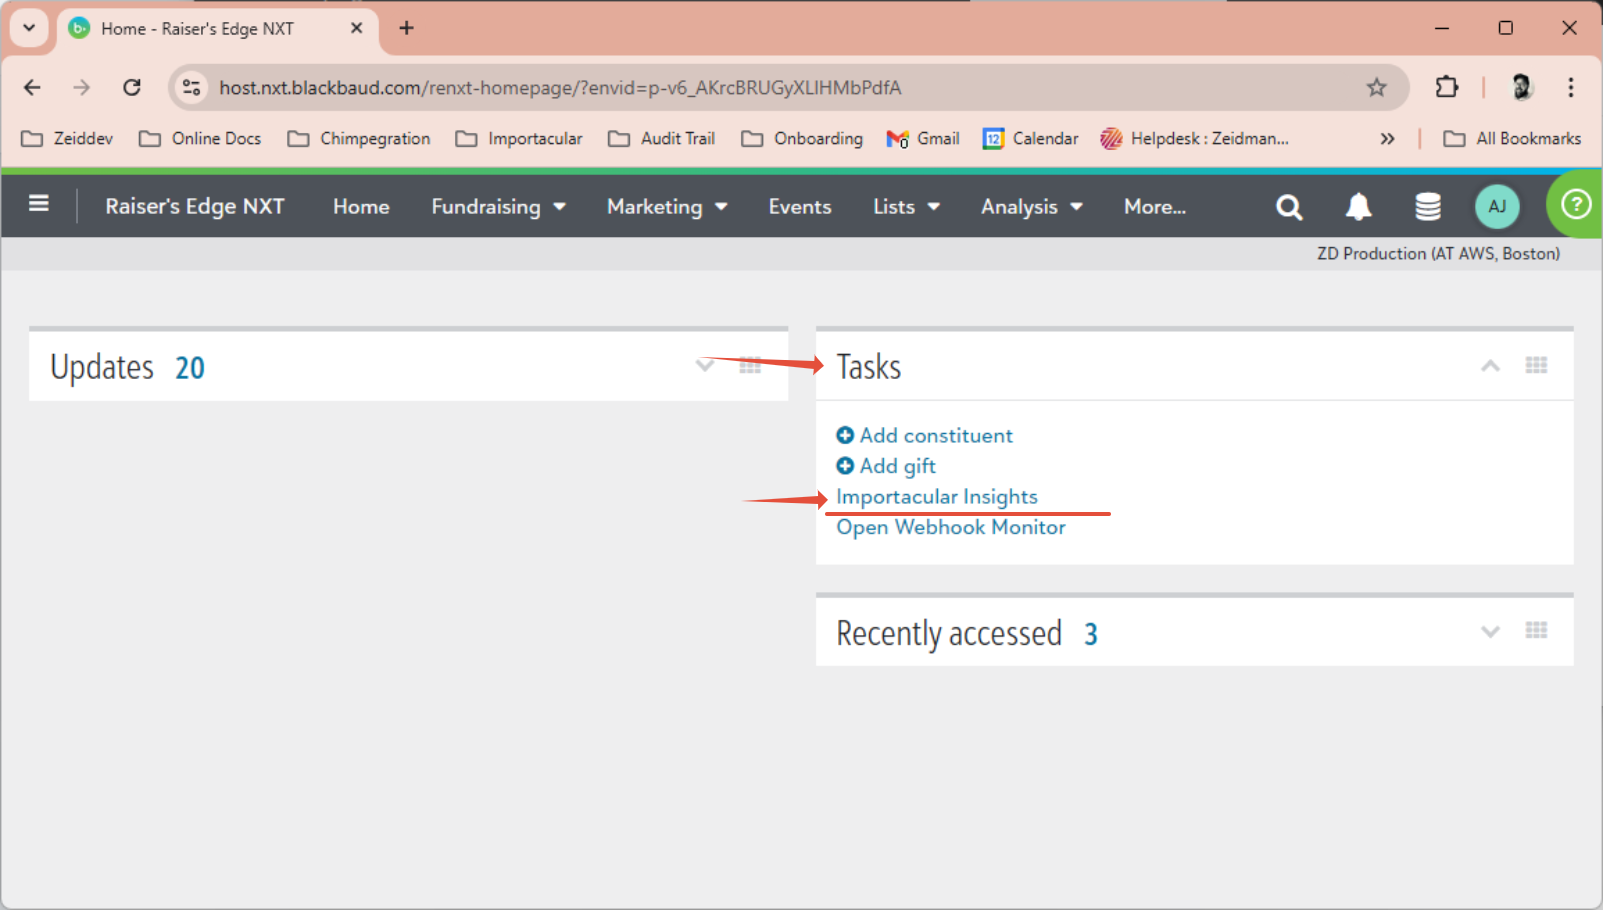Image resolution: width=1603 pixels, height=910 pixels.
Task: Open the Online Docs bookmark folder
Action: [200, 139]
